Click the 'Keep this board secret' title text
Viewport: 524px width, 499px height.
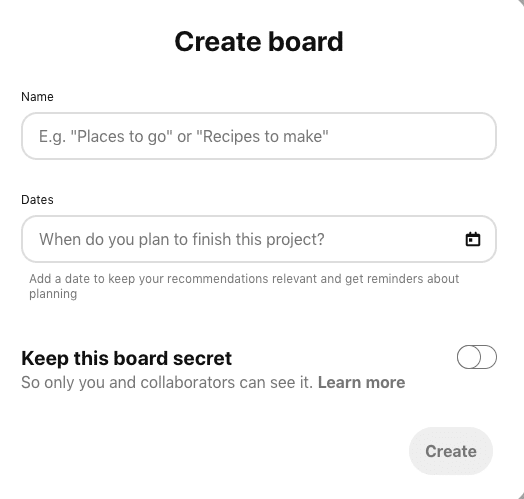click(x=126, y=358)
